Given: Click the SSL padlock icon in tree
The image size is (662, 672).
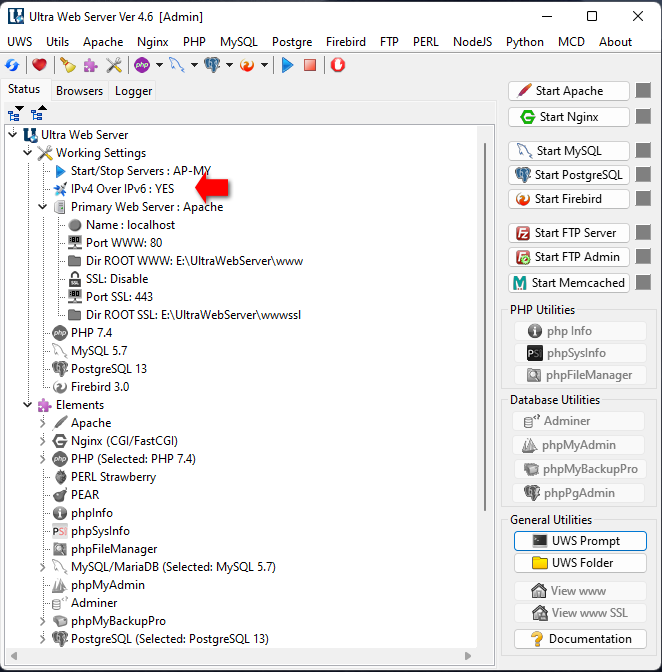Looking at the screenshot, I should [x=75, y=279].
